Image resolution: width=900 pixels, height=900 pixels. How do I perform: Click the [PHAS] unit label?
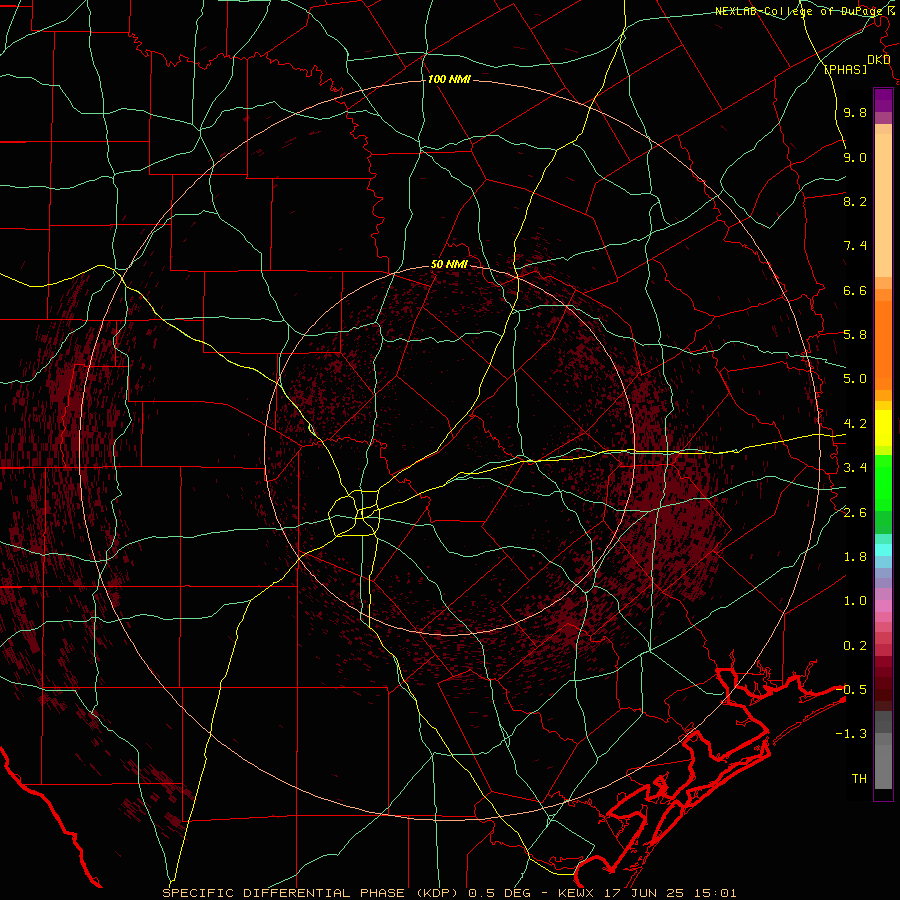pos(845,69)
